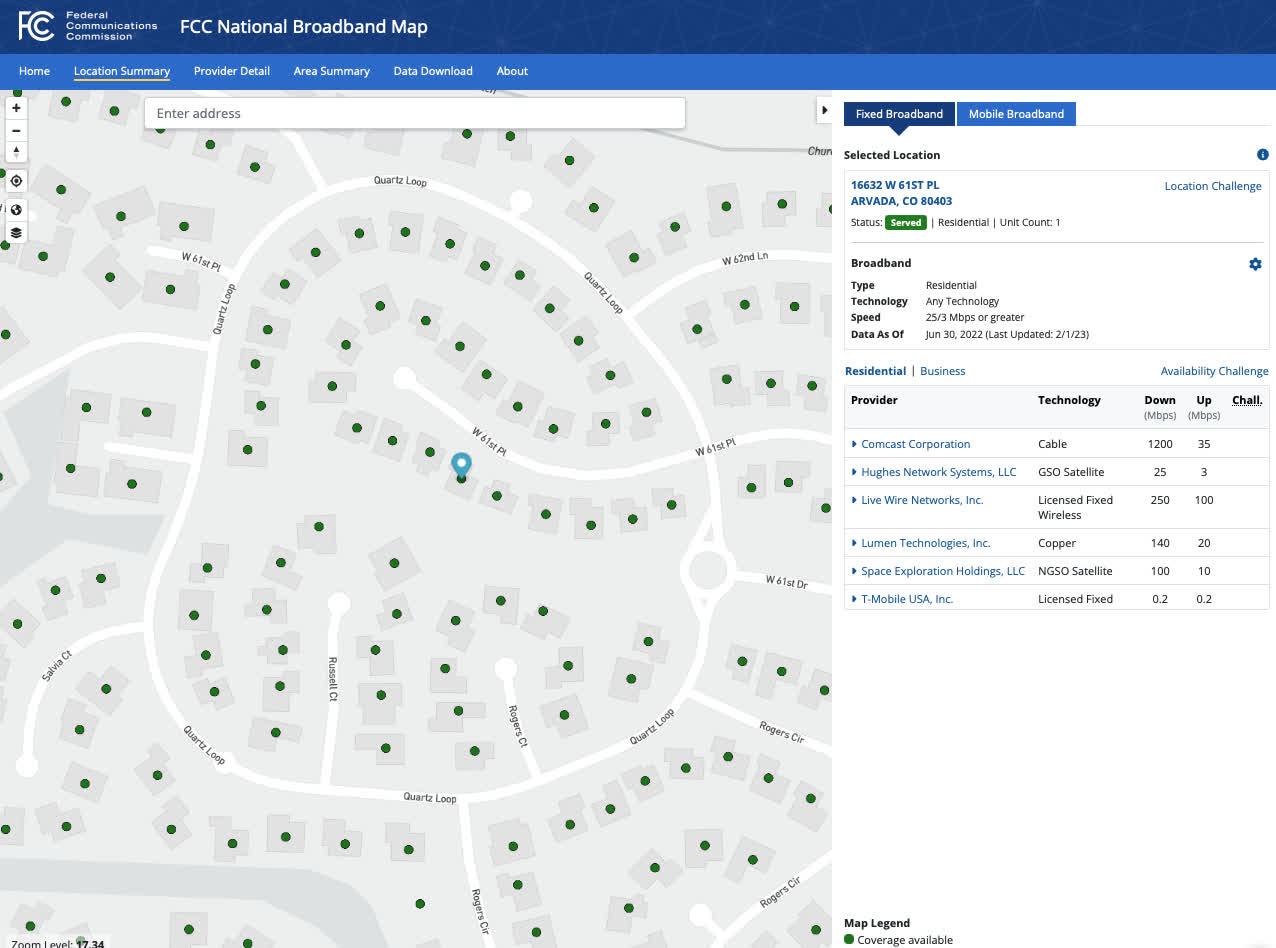The height and width of the screenshot is (948, 1276).
Task: Go to the Home menu item
Action: point(34,71)
